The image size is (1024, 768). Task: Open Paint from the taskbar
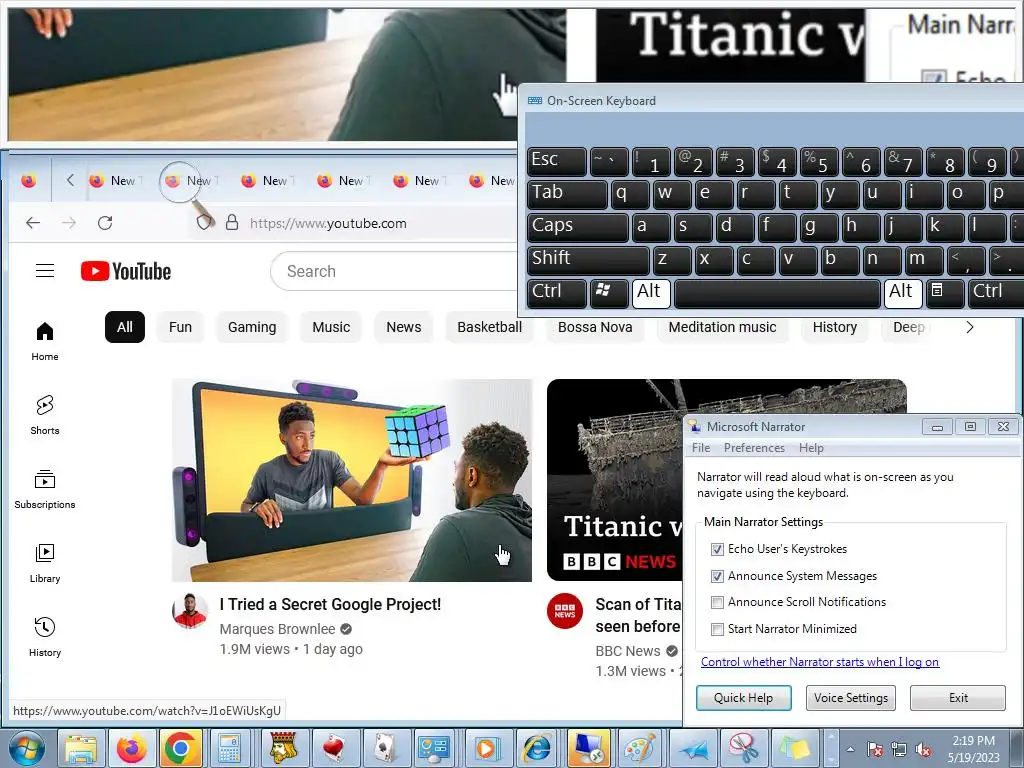tap(639, 748)
